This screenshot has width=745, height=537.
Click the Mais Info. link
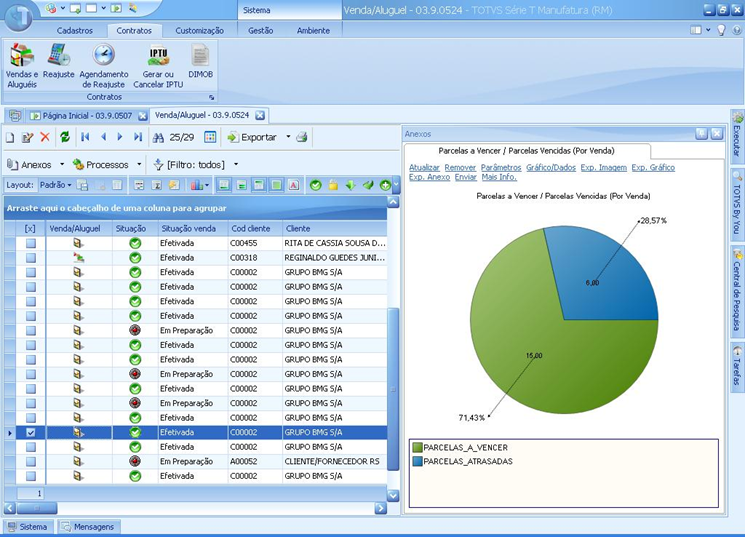pos(499,177)
